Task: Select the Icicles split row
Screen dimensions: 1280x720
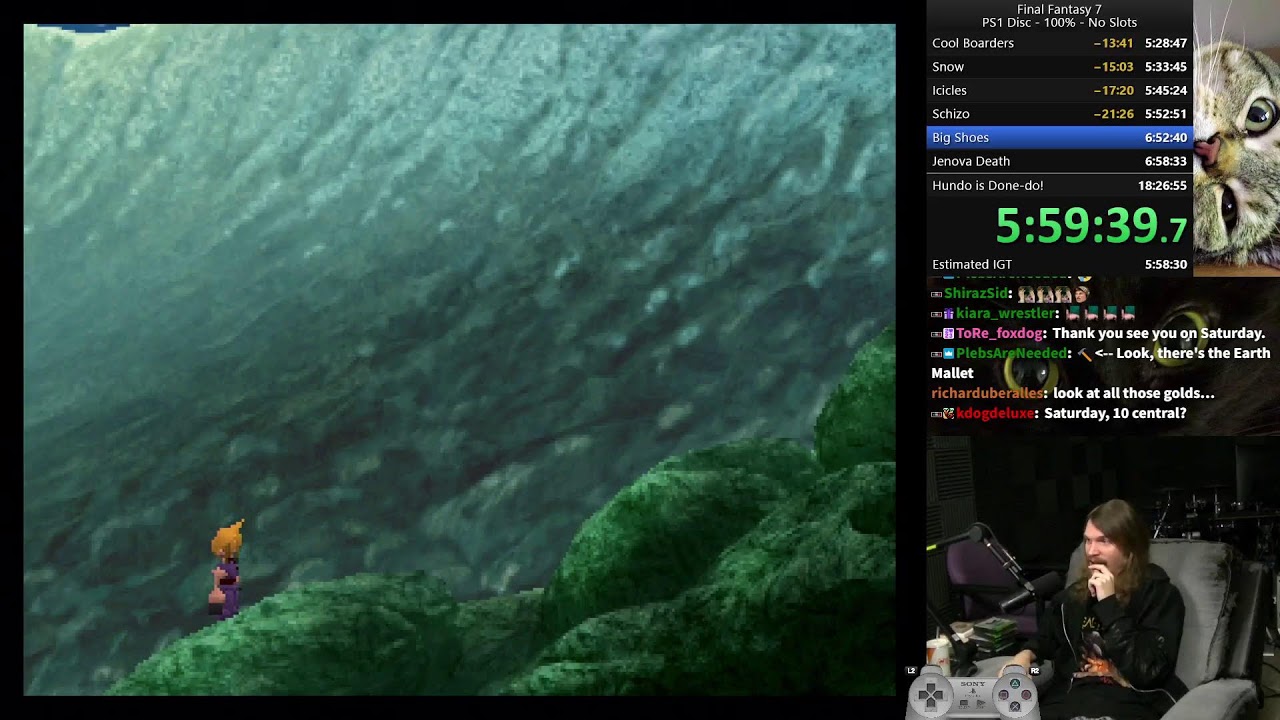Action: (1059, 90)
